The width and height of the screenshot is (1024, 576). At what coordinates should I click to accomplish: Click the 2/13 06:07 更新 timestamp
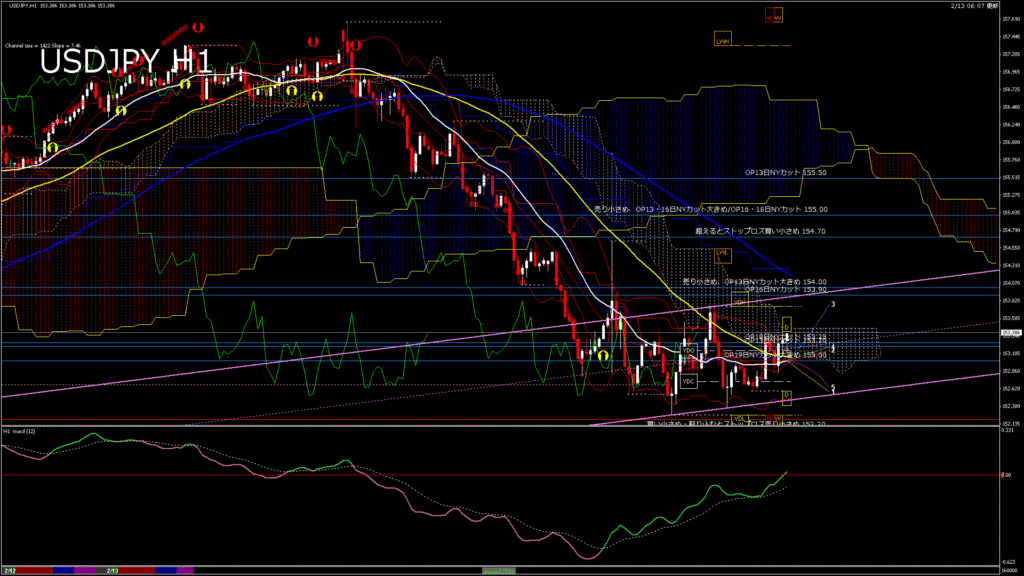coord(975,6)
